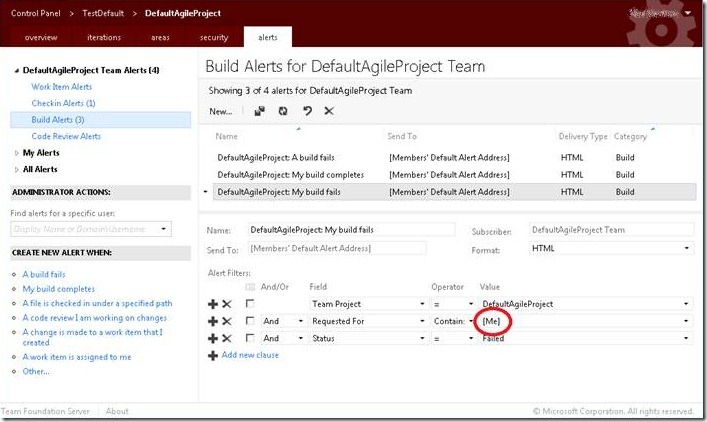
Task: Click the New... alert button
Action: click(220, 111)
